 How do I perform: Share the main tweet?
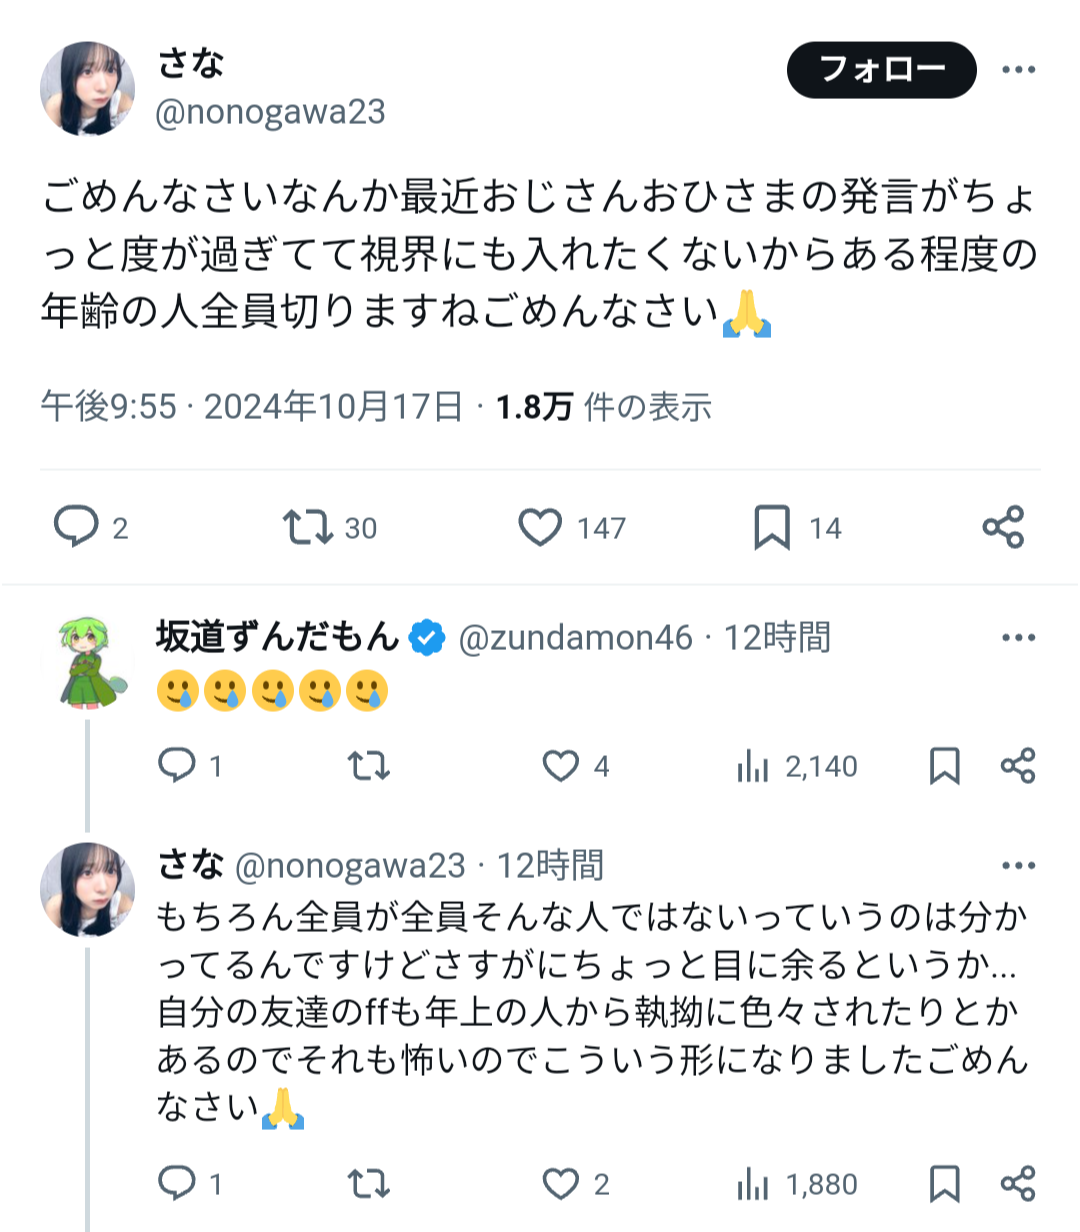1003,527
